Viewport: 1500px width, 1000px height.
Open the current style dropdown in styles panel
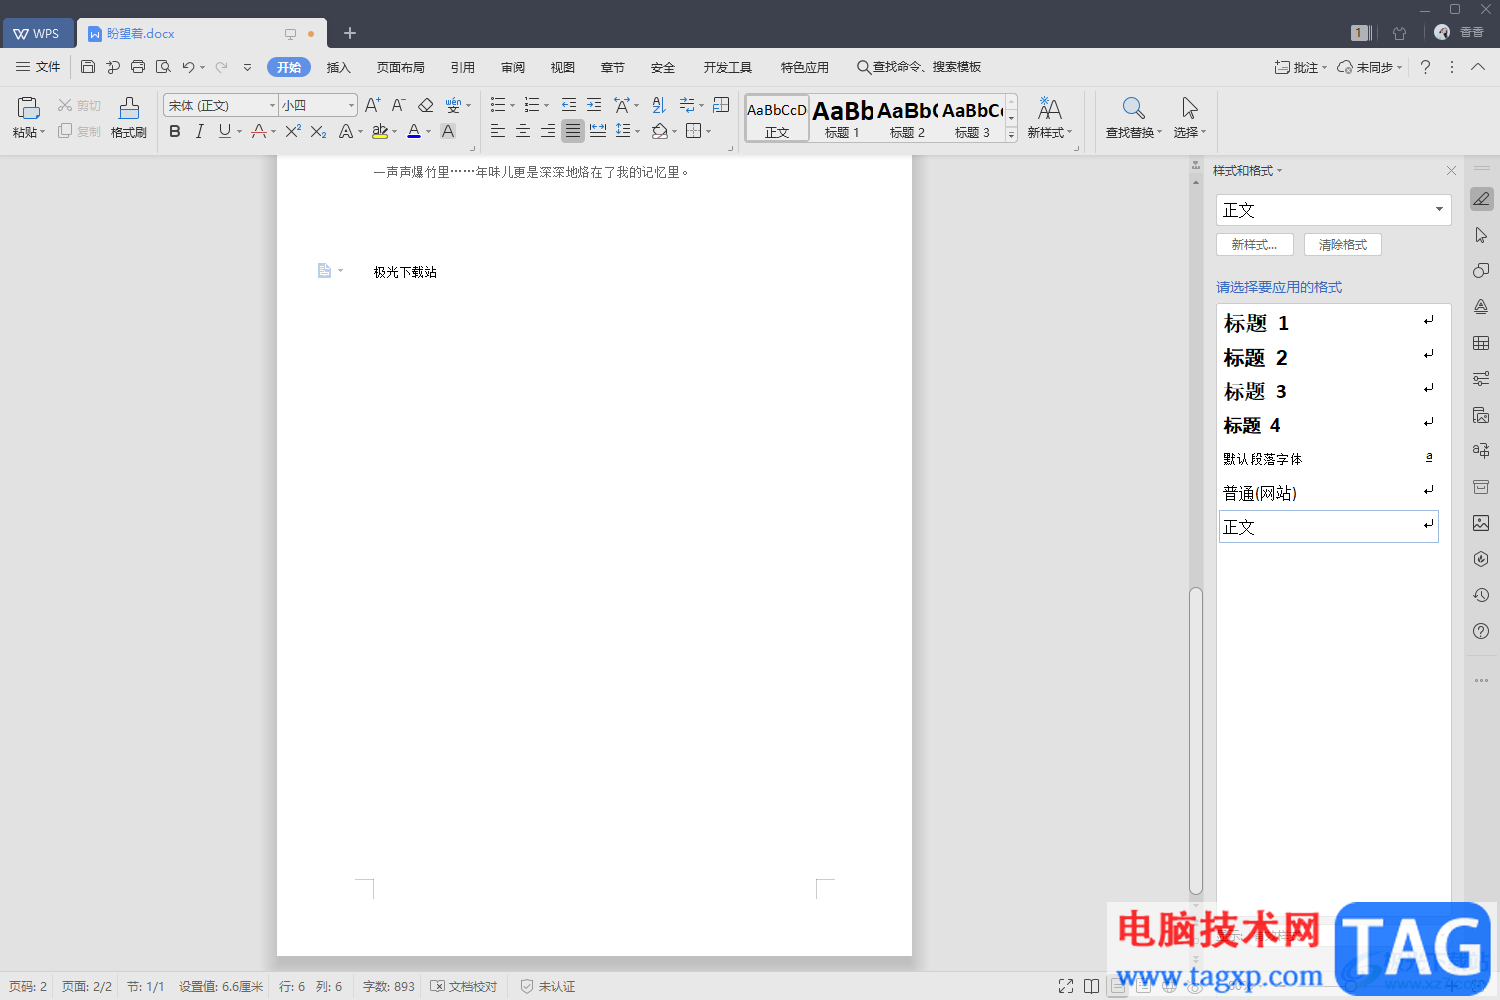click(1439, 210)
